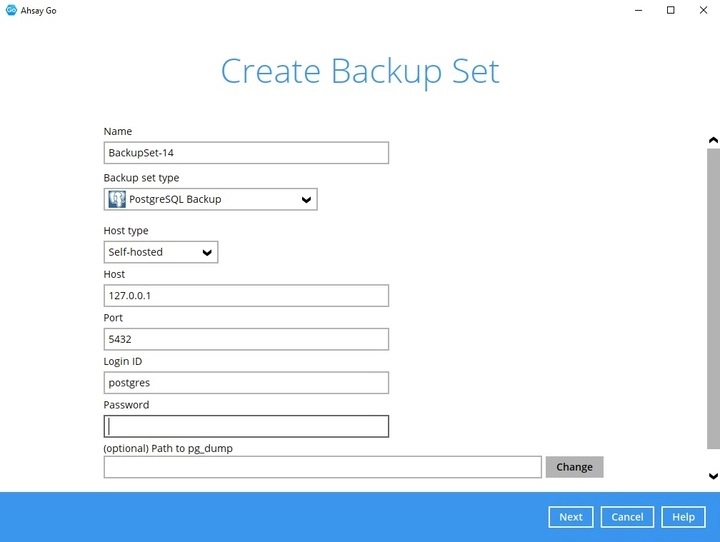The image size is (720, 542).
Task: Click the 'Host' label above 127.0.0.1
Action: [x=114, y=274]
